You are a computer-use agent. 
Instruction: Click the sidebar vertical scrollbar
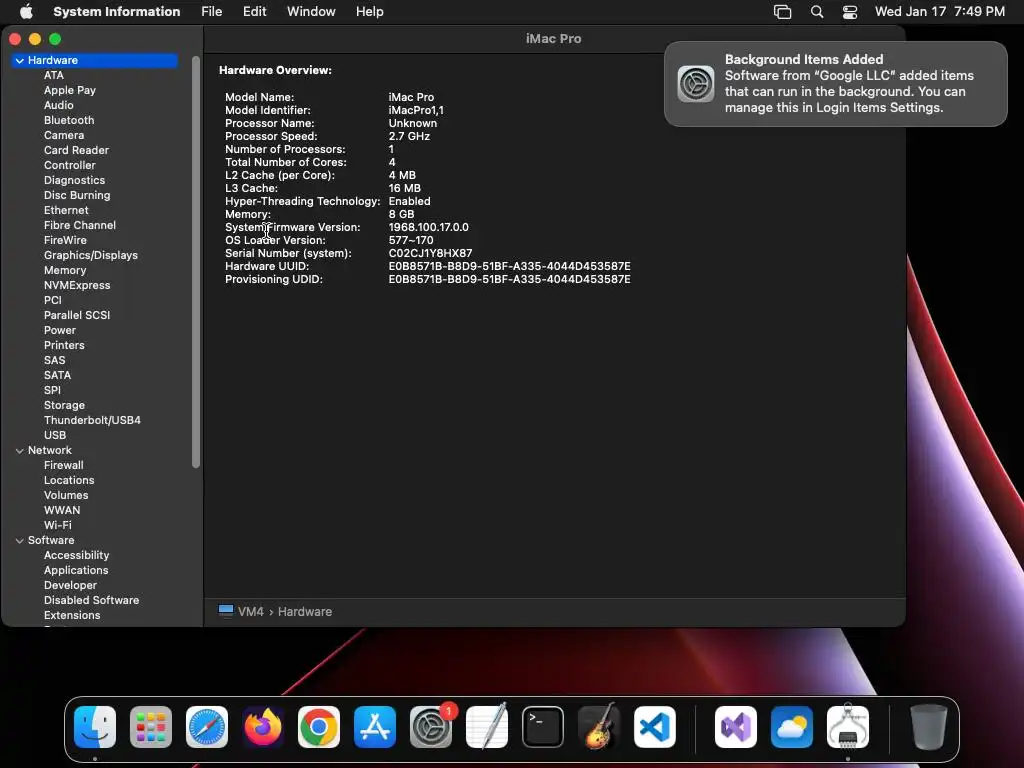[x=196, y=261]
